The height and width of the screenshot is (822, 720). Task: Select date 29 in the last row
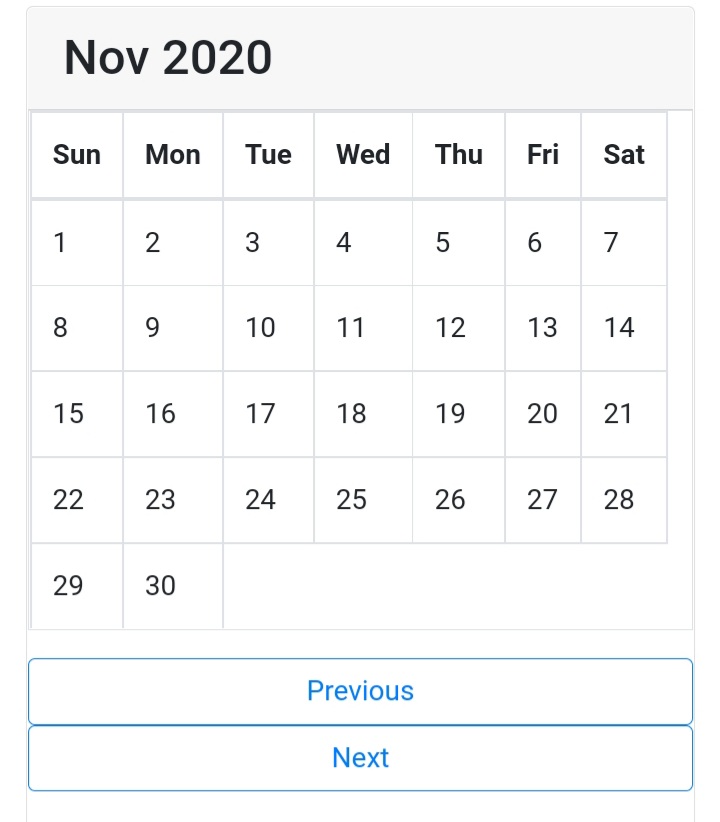(x=68, y=586)
